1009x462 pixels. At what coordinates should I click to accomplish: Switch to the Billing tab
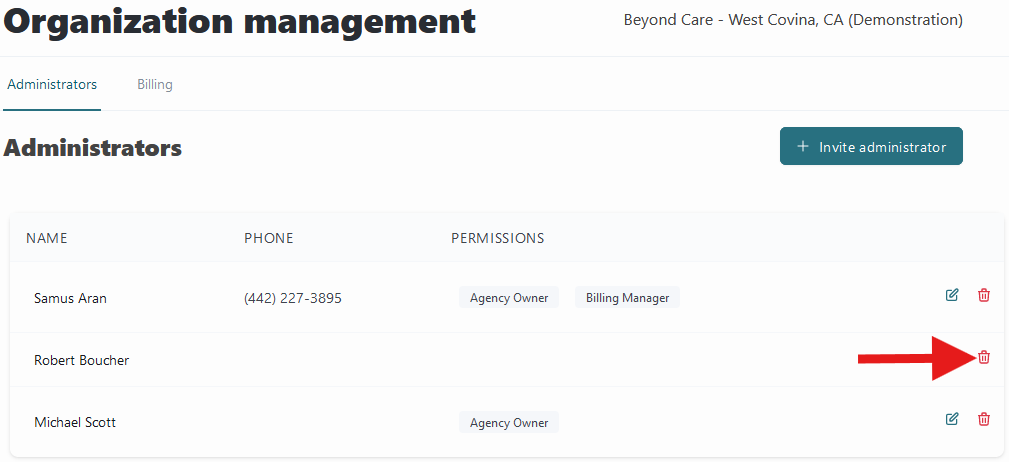click(154, 84)
